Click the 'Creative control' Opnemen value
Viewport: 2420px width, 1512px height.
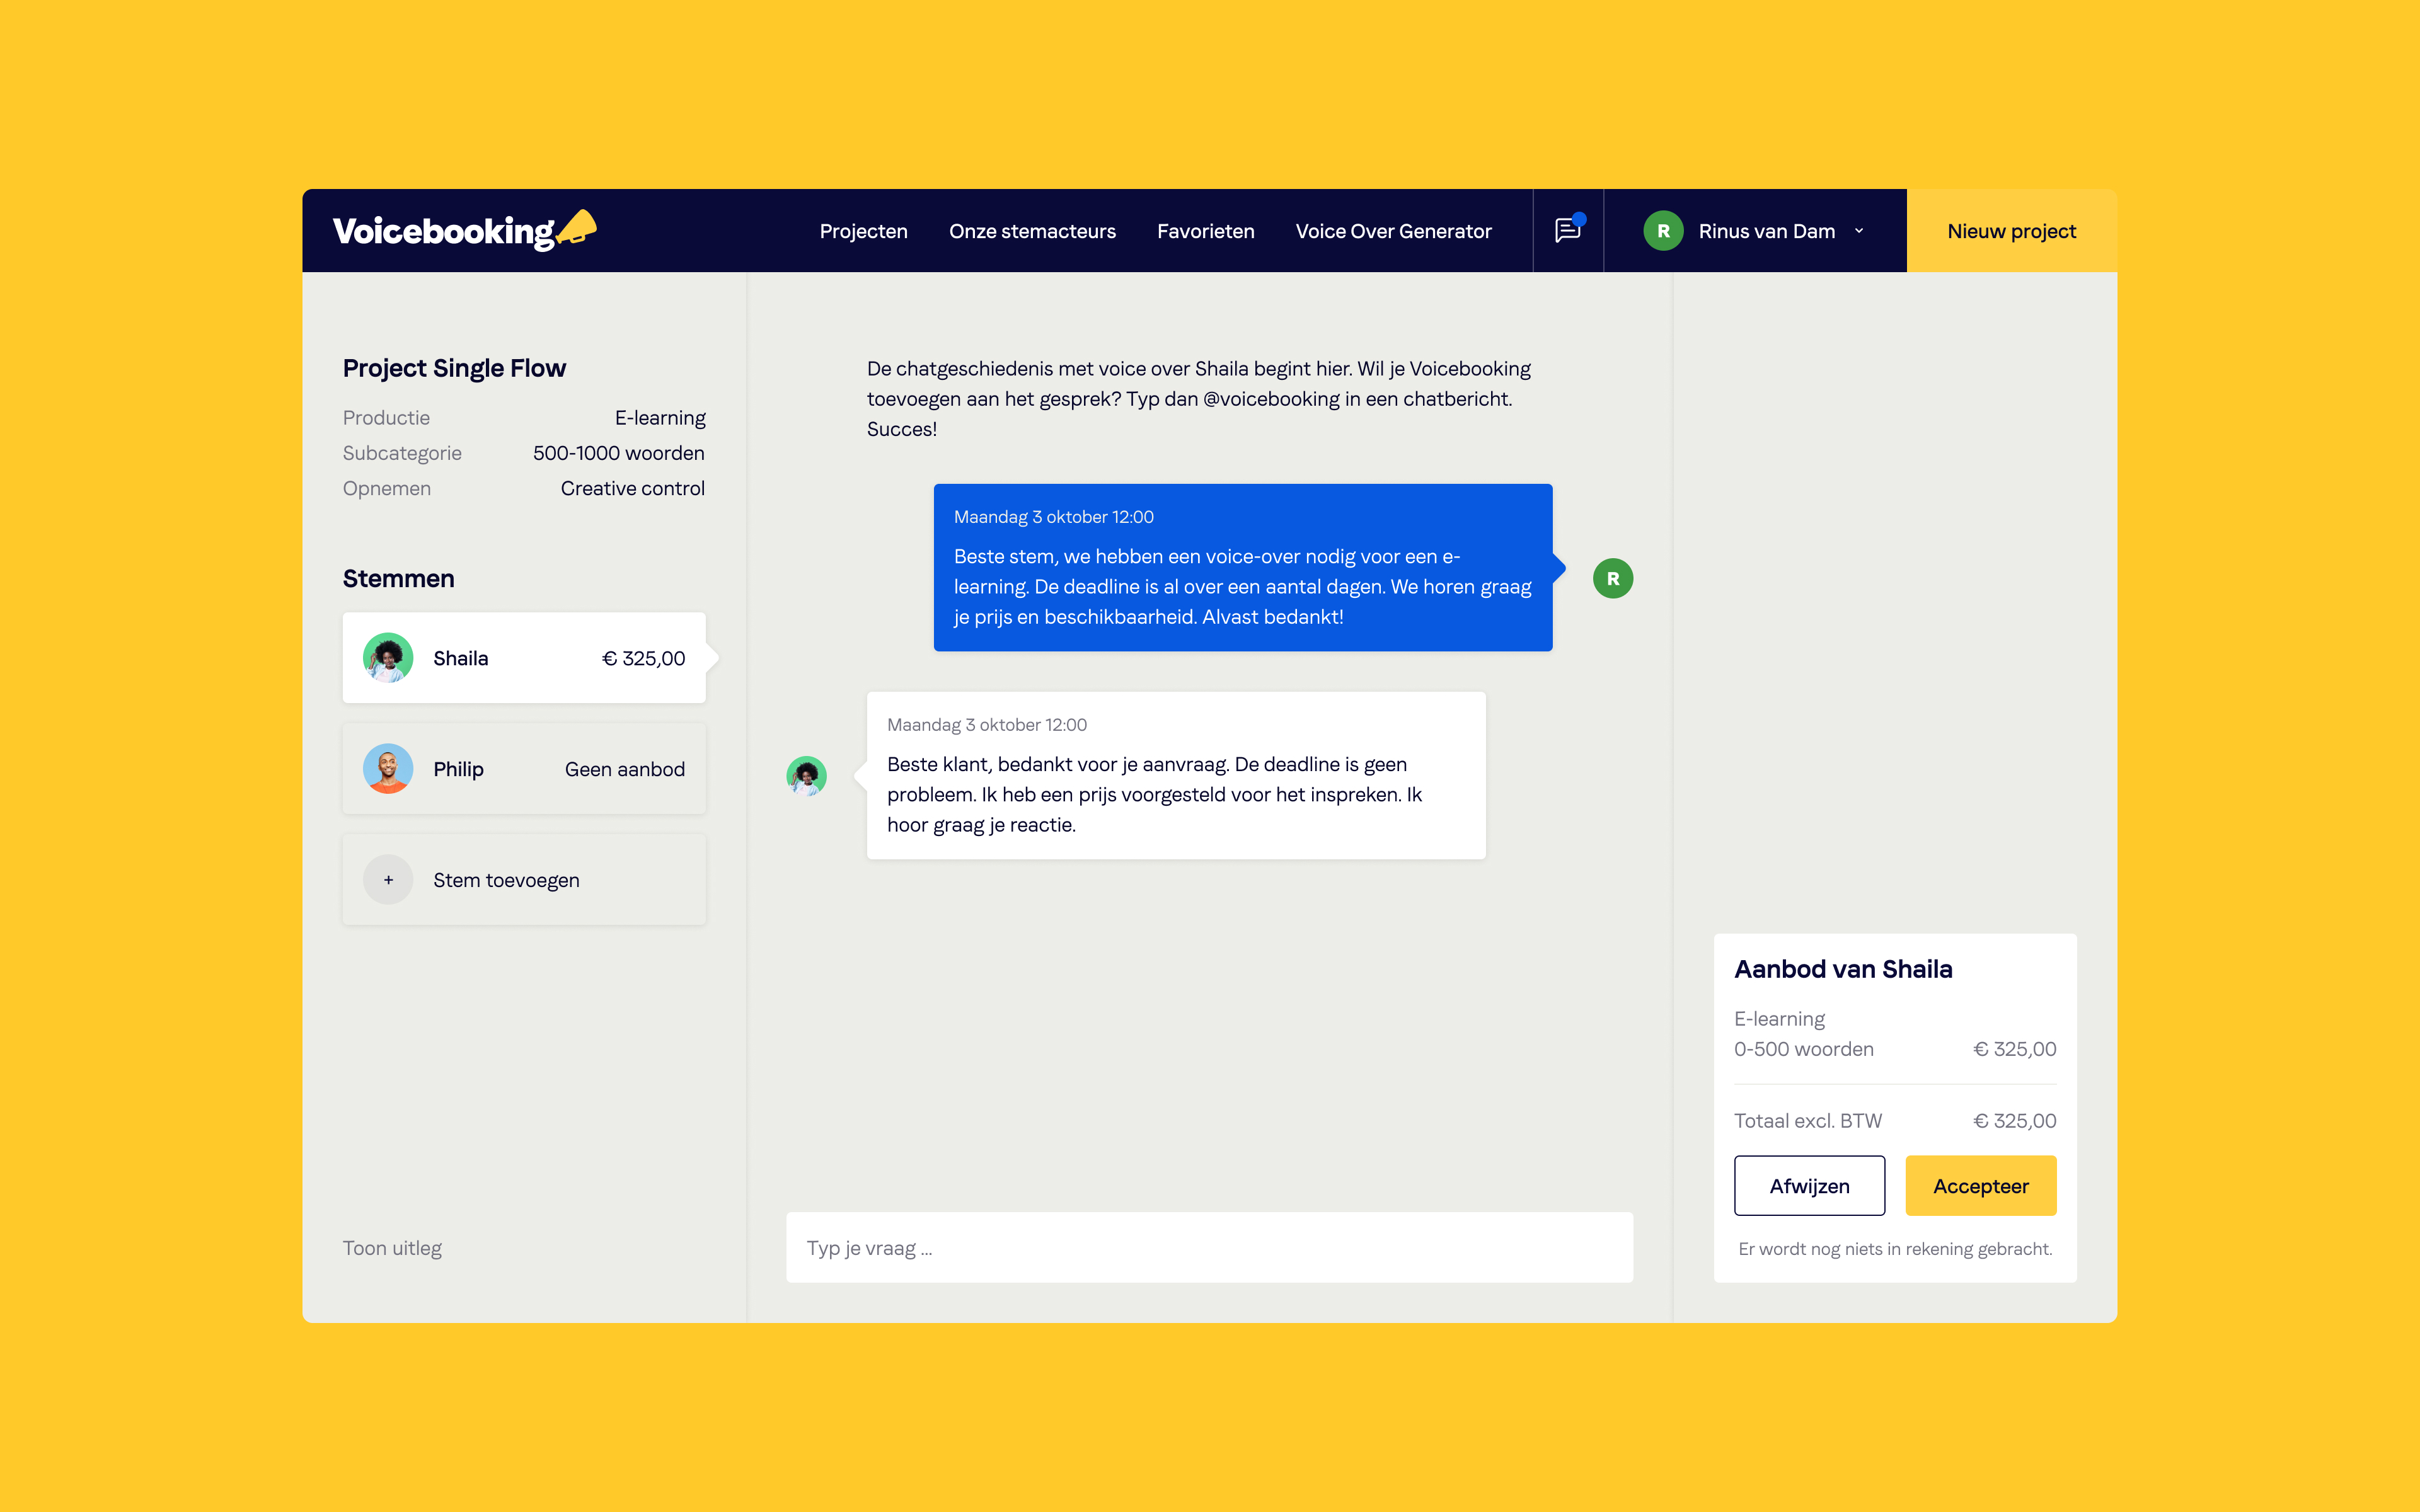[633, 488]
